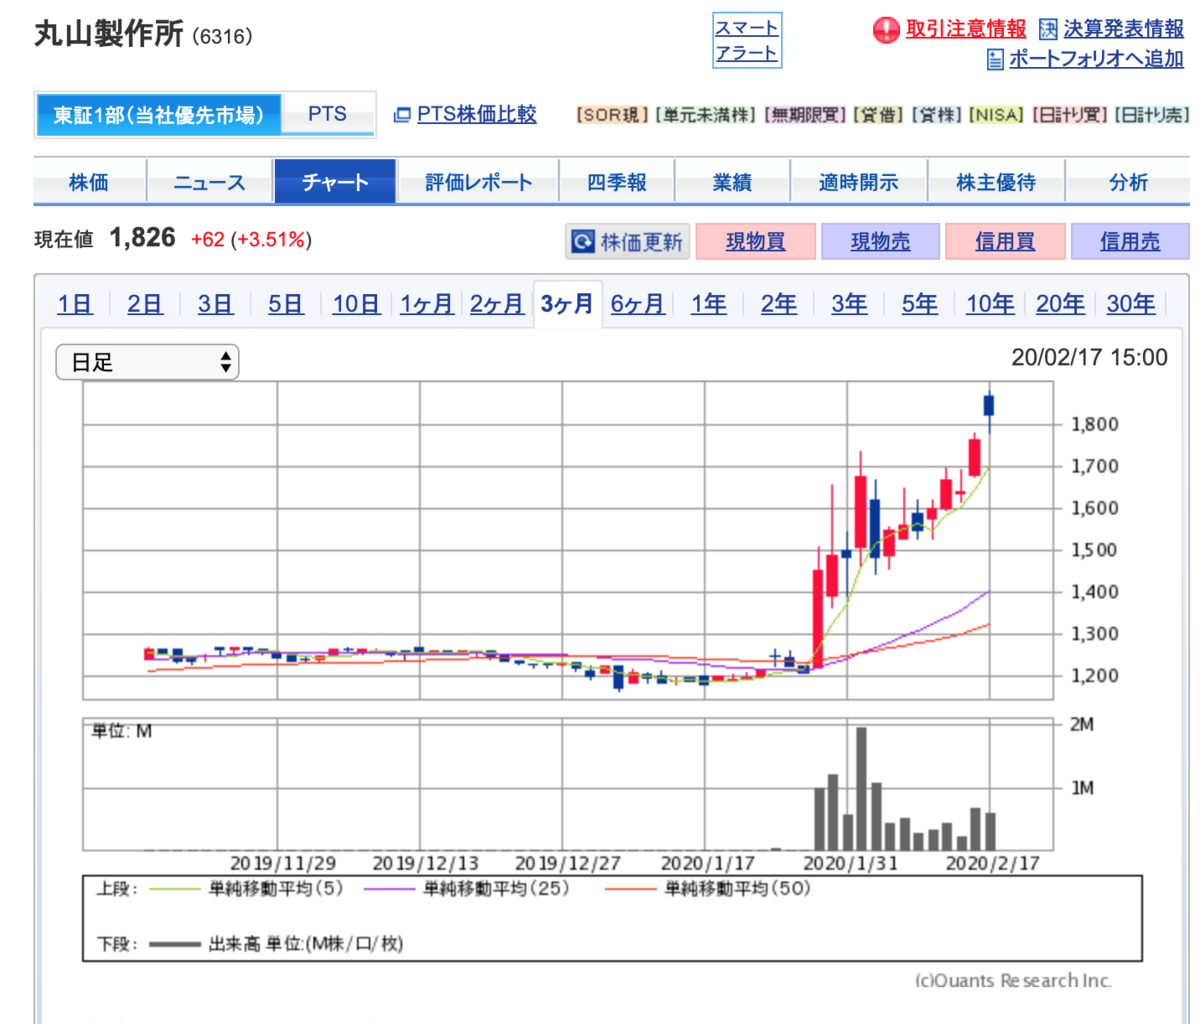Select the 1日 chart period
1200x1024 pixels.
75,303
